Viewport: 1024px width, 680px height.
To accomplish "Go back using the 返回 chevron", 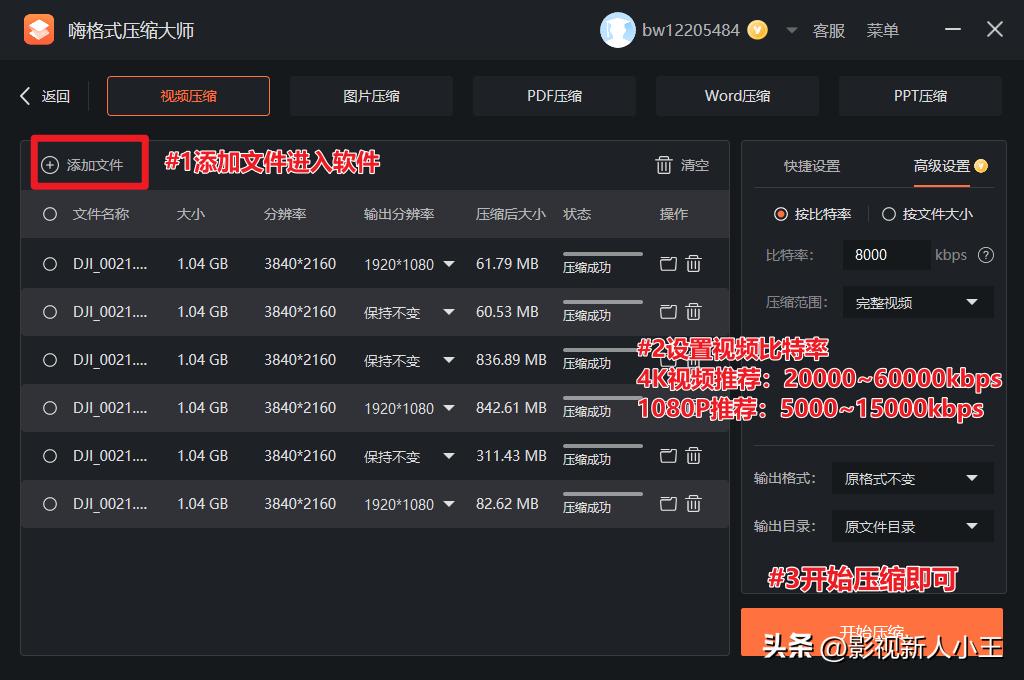I will tap(25, 96).
